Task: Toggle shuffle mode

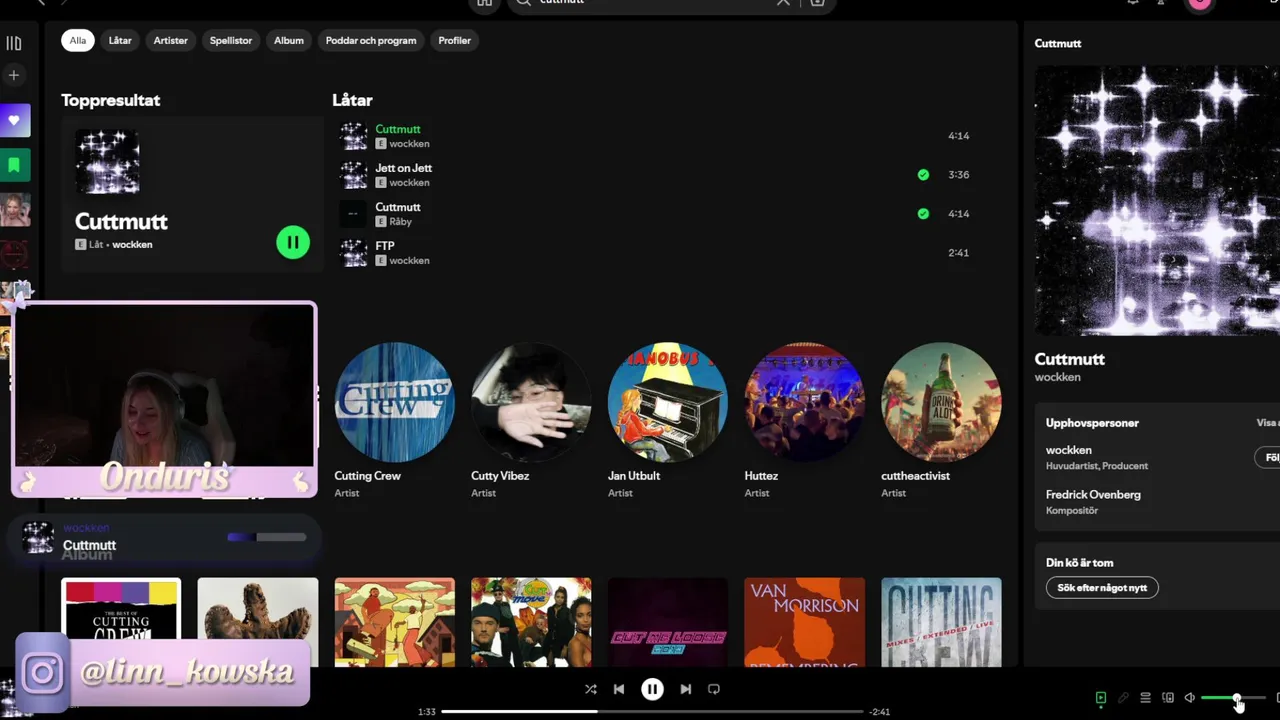Action: click(x=590, y=689)
